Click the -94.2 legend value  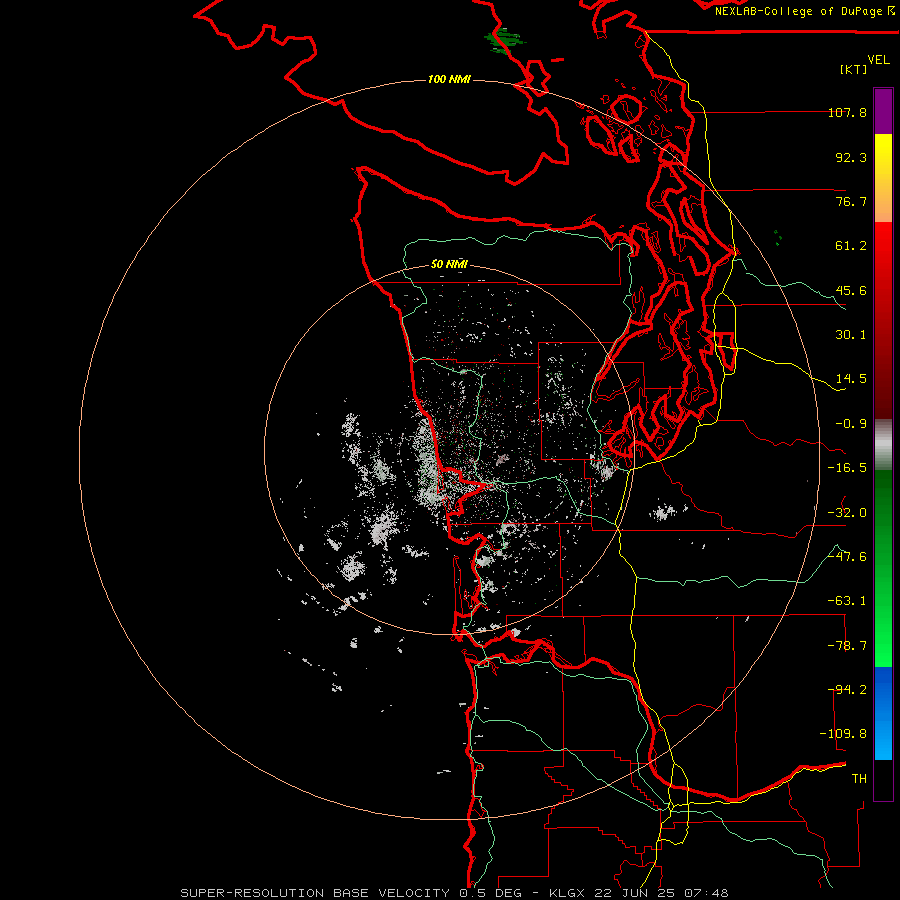click(x=847, y=690)
